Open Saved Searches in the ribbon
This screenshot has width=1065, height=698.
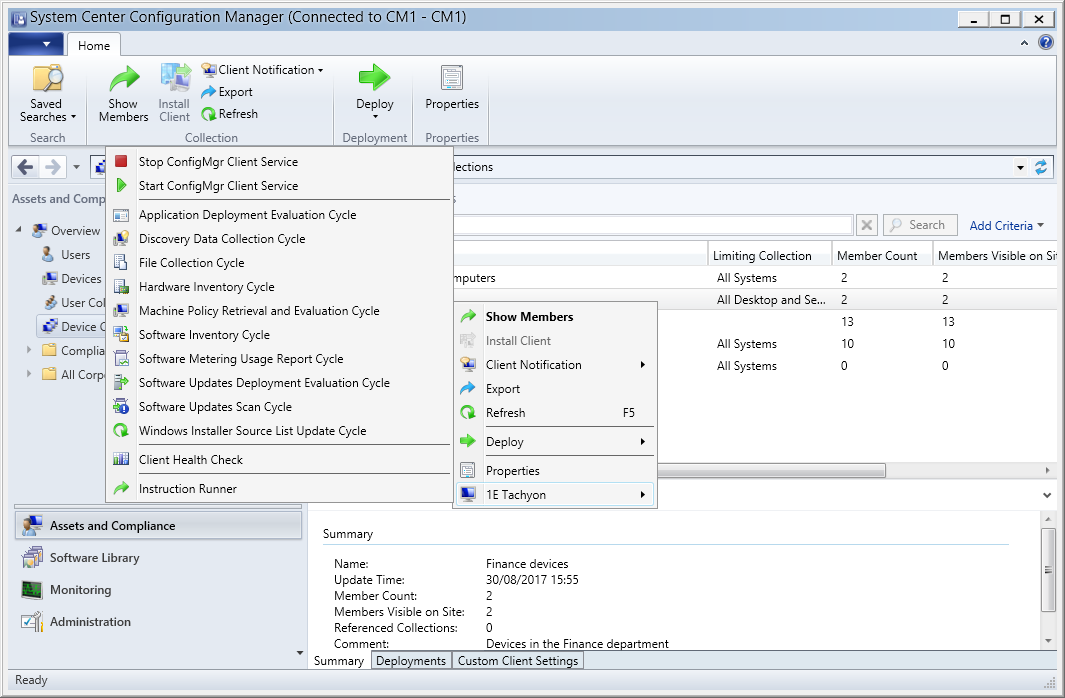point(47,95)
